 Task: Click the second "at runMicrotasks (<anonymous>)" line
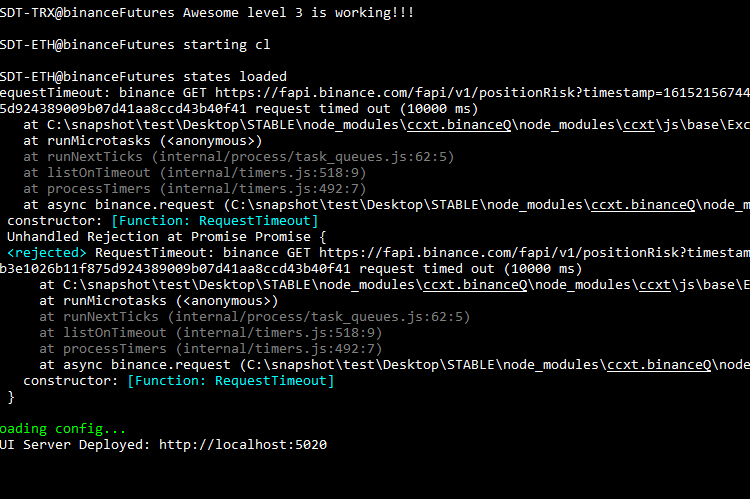[x=159, y=301]
